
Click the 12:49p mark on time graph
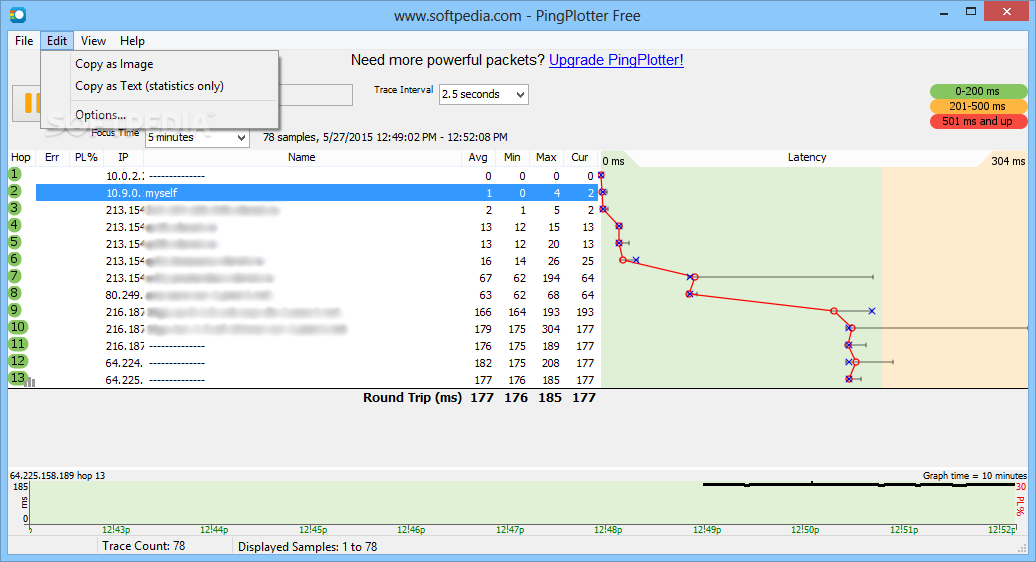pos(707,530)
